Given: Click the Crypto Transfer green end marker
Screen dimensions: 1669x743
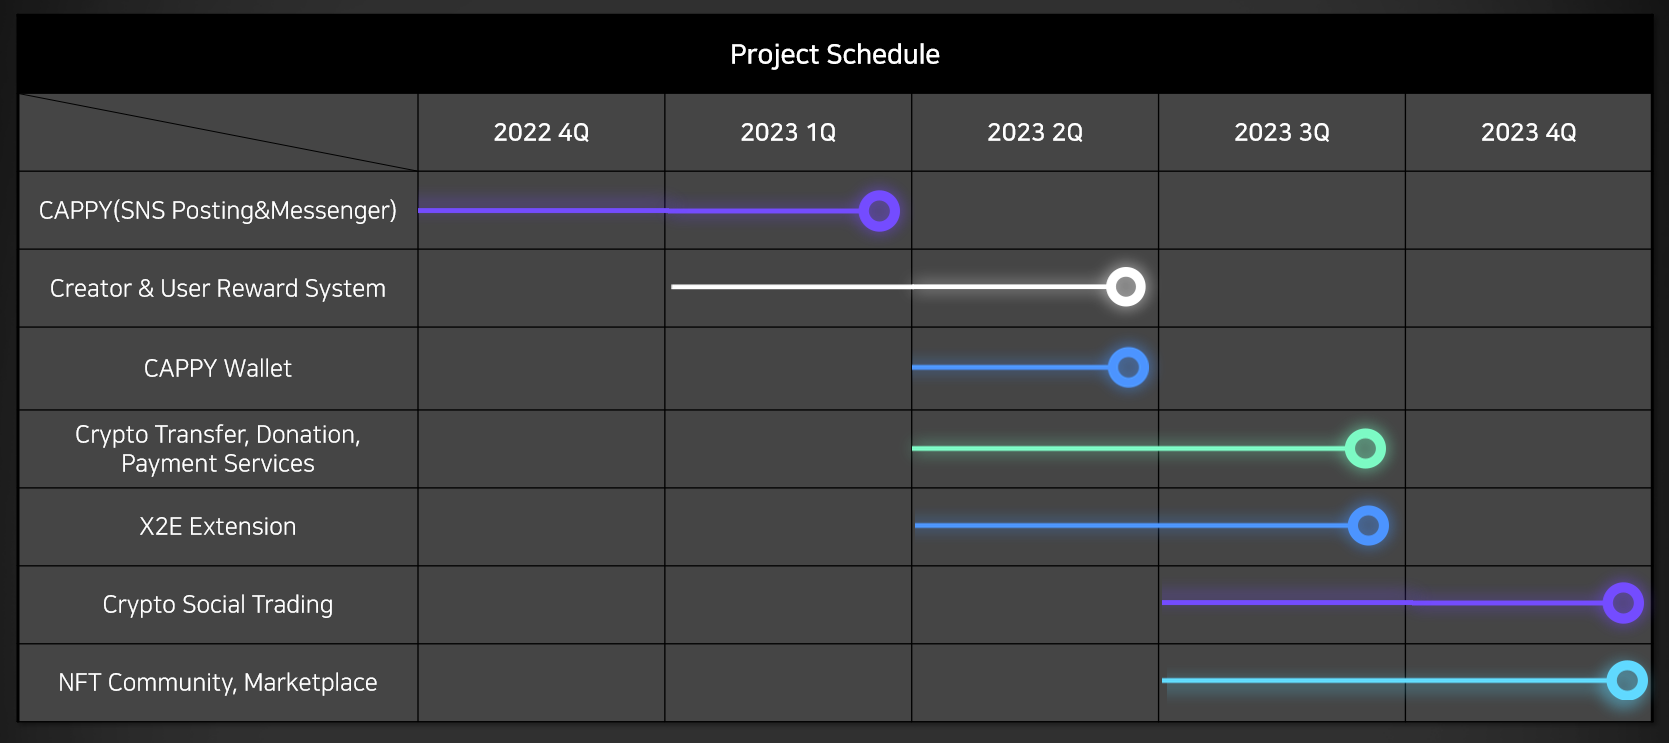Looking at the screenshot, I should 1365,448.
